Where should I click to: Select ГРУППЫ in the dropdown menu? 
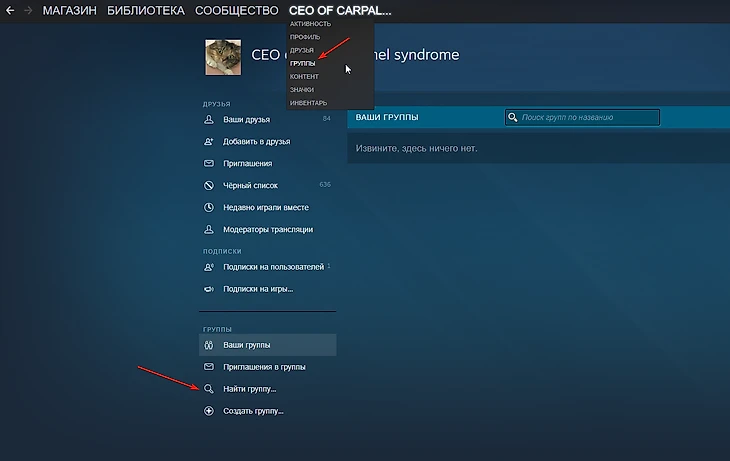tap(303, 63)
